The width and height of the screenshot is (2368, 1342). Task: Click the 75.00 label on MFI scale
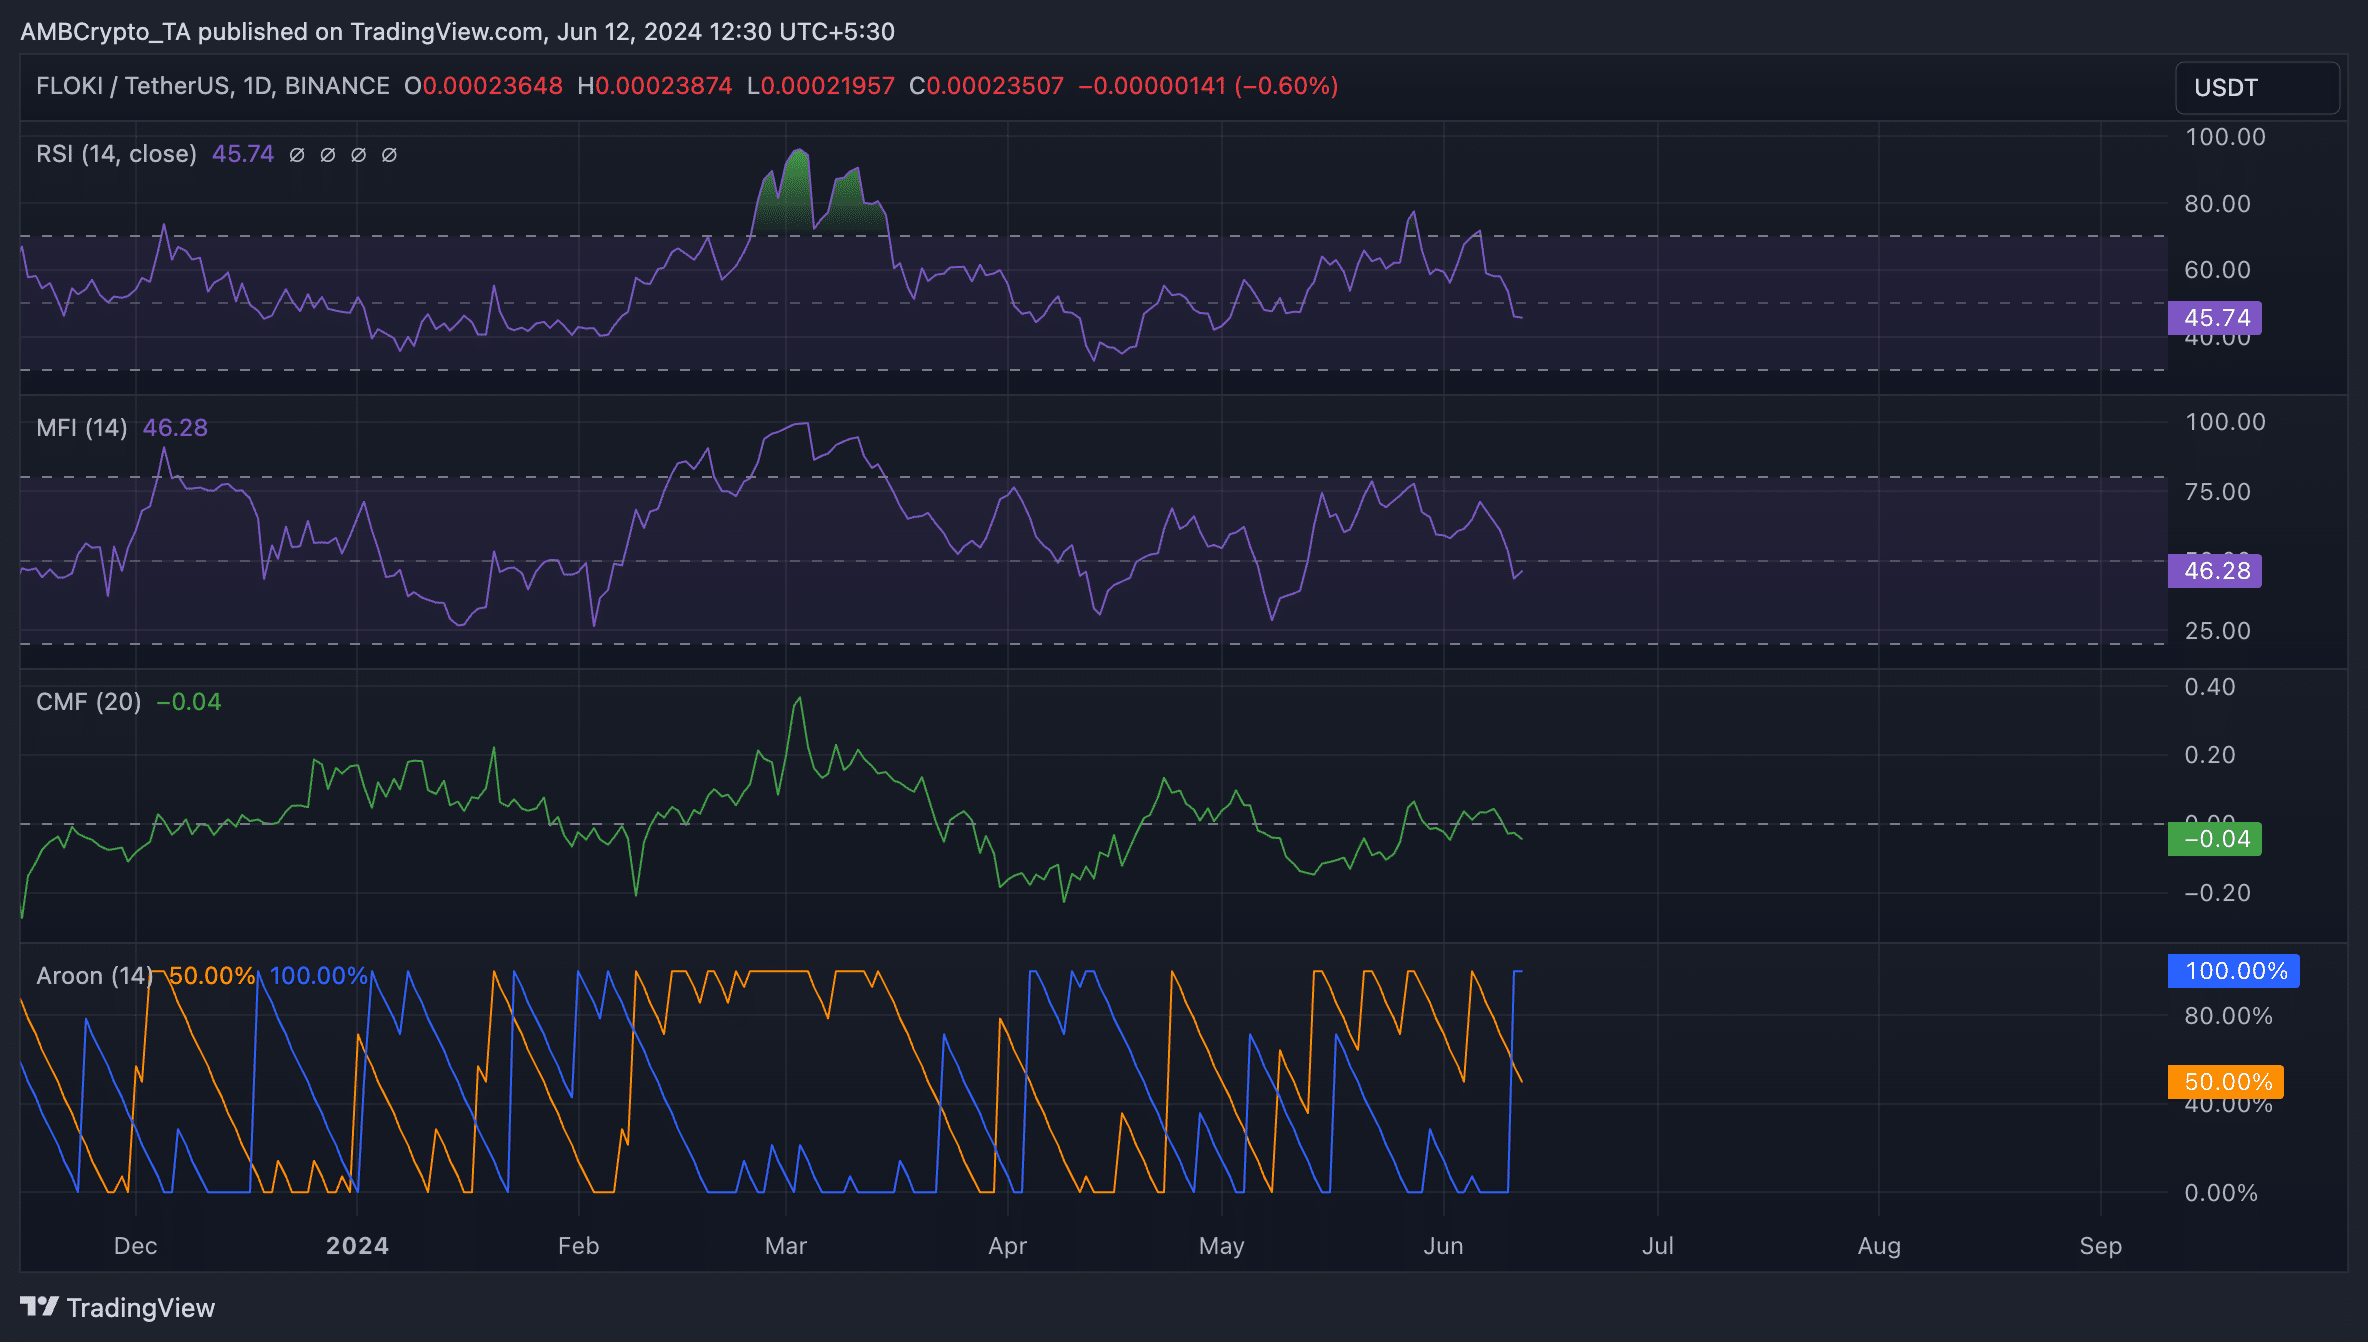pyautogui.click(x=2217, y=492)
